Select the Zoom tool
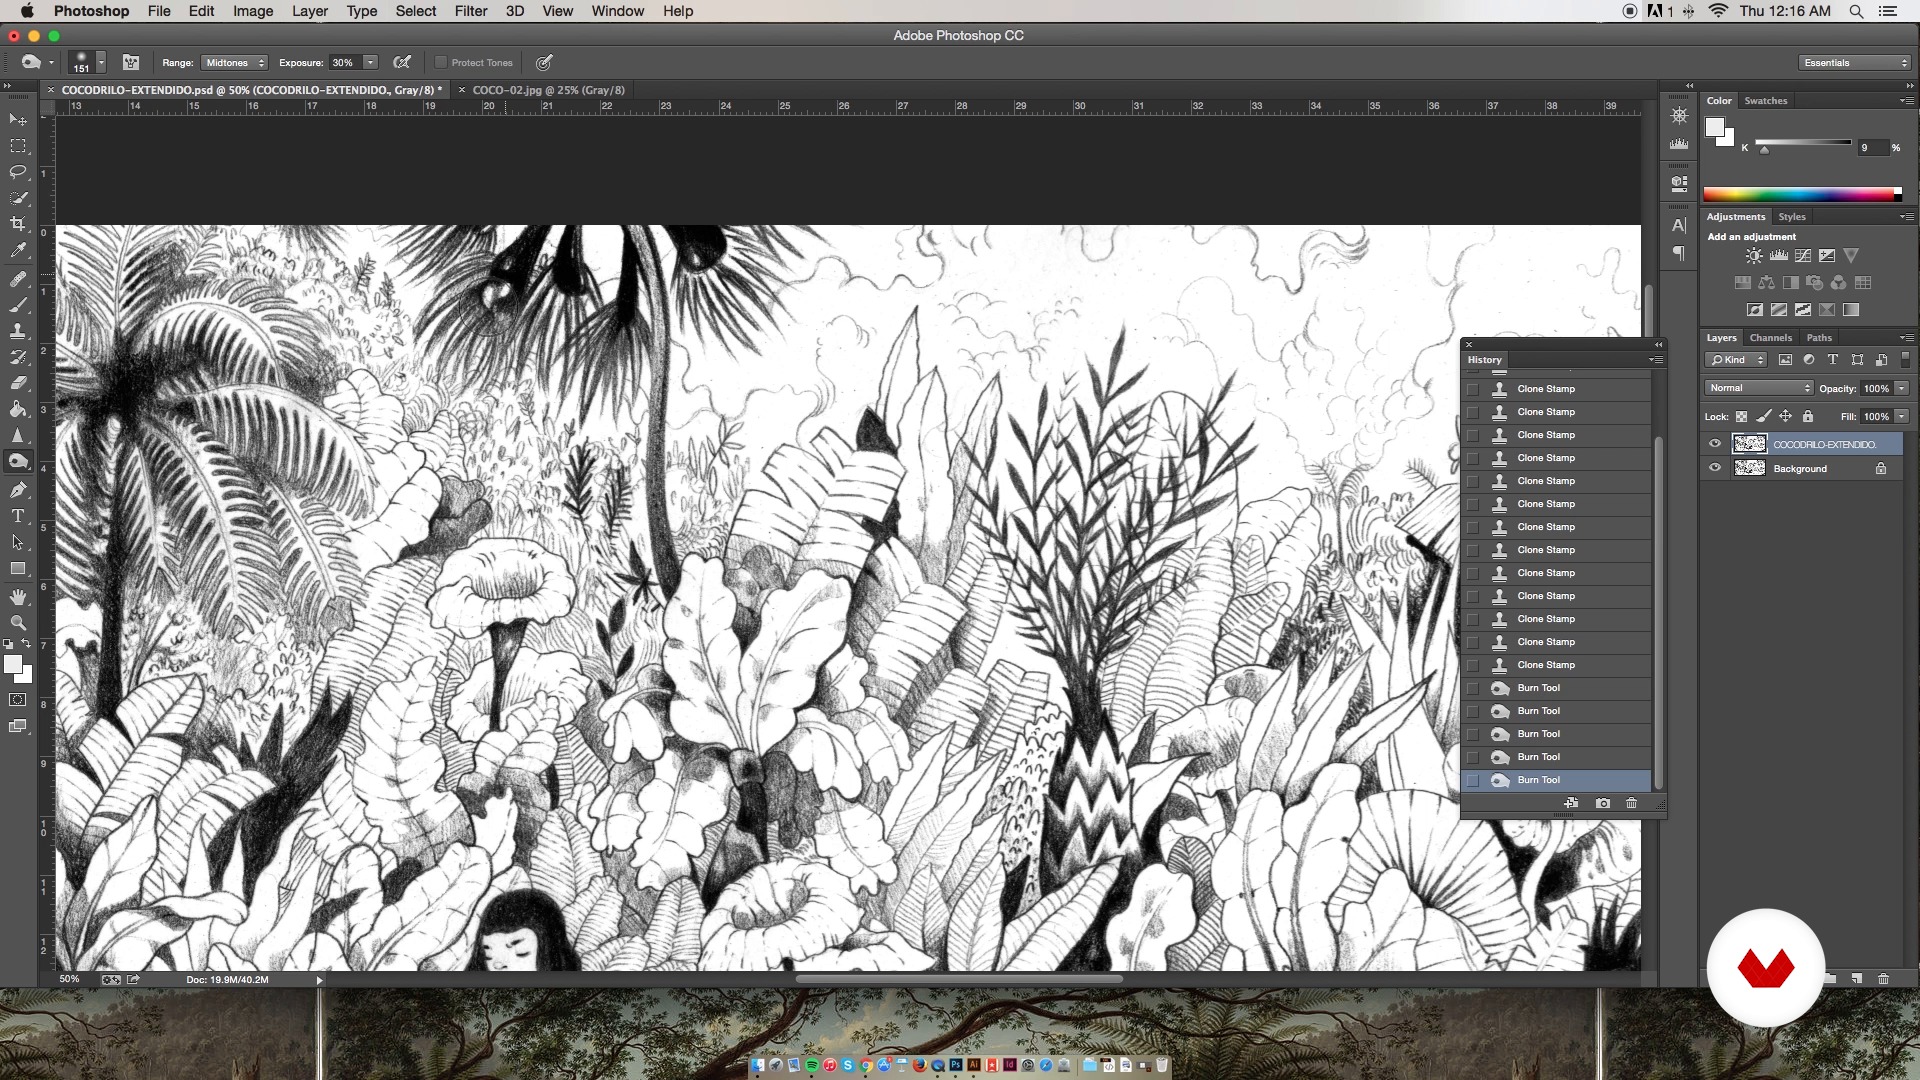This screenshot has width=1920, height=1080. coord(18,623)
